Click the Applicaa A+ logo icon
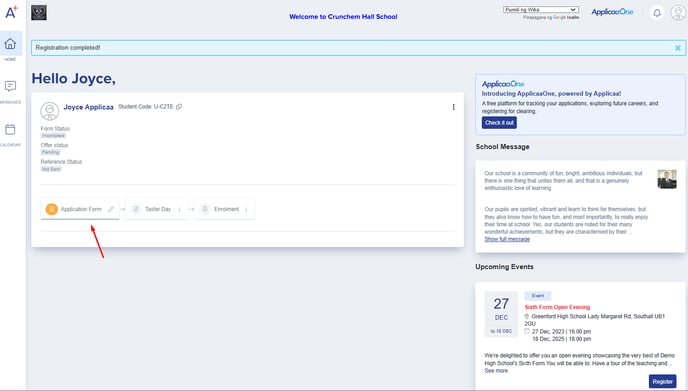 click(11, 12)
